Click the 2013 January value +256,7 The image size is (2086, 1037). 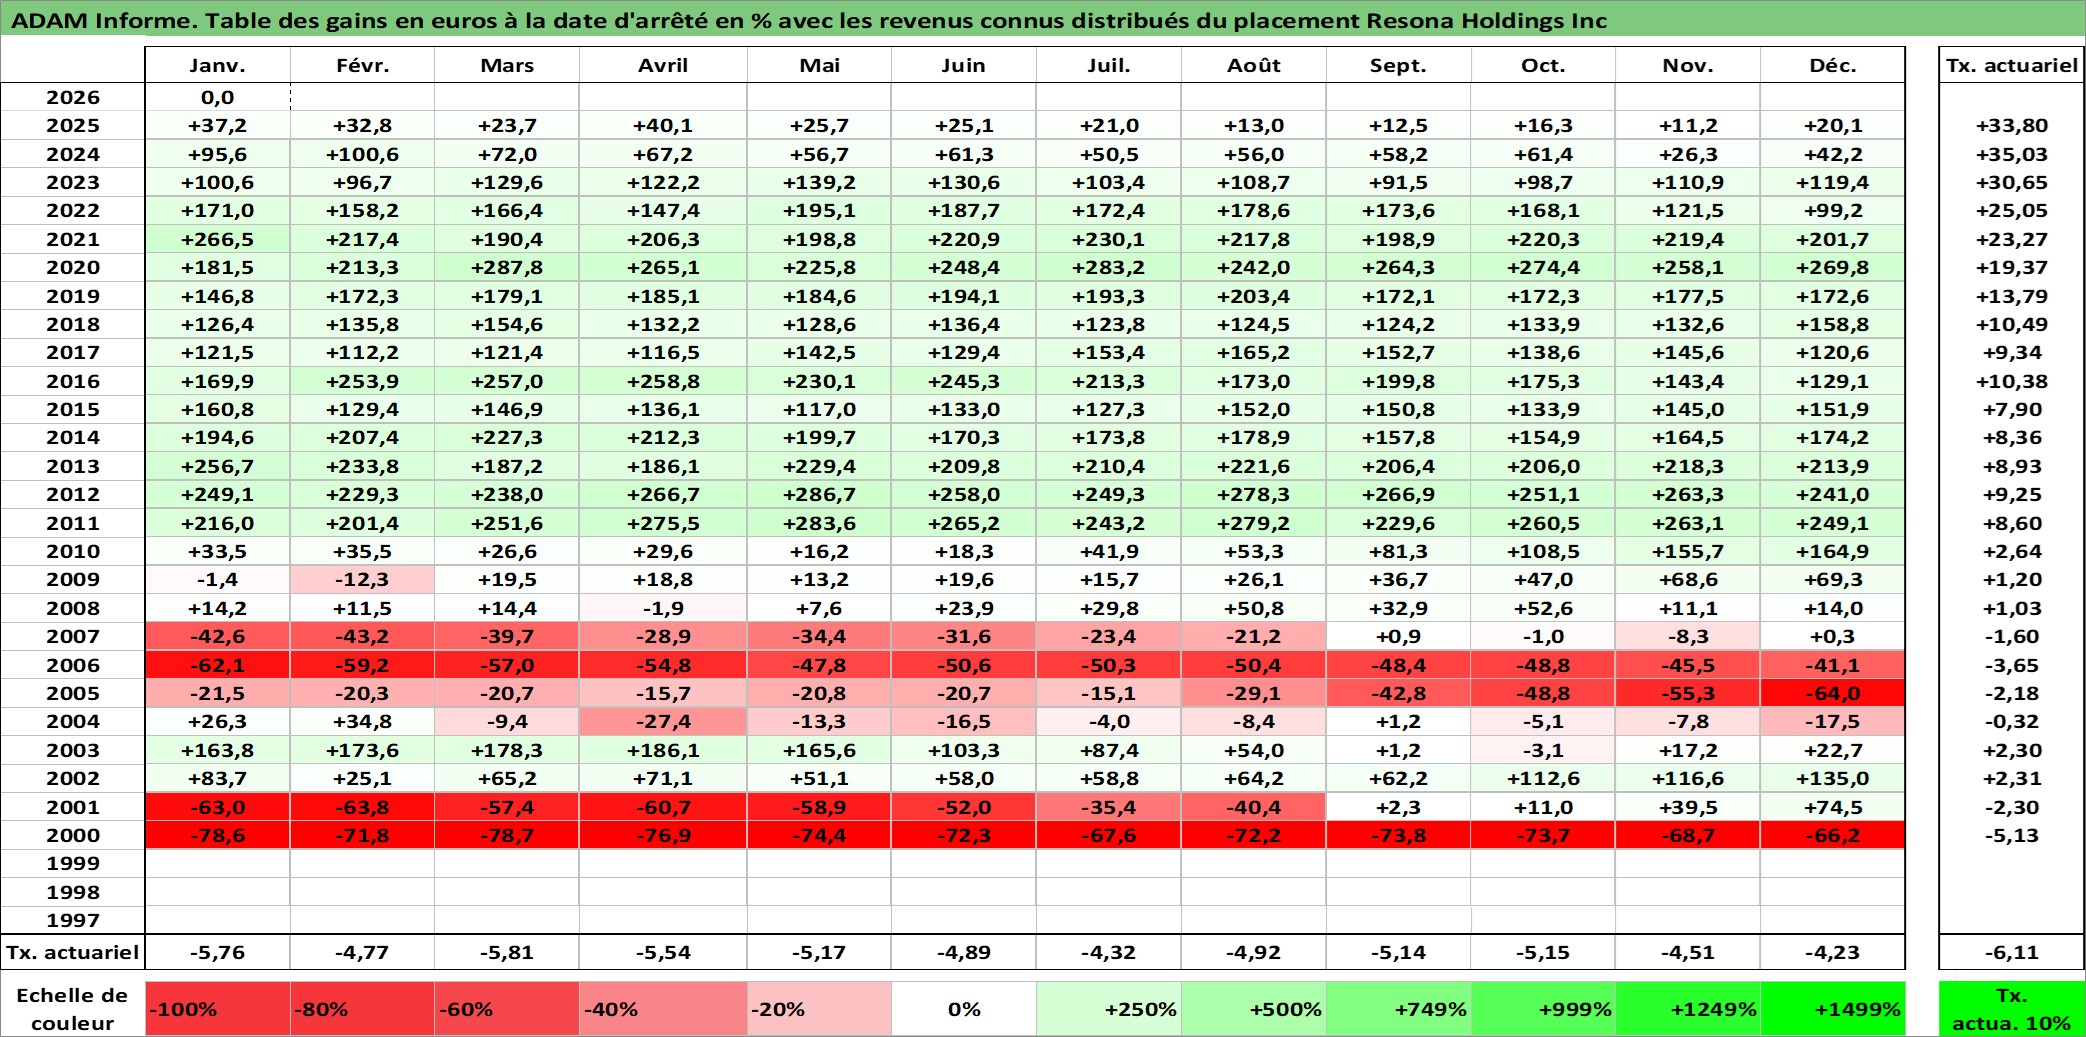[218, 466]
